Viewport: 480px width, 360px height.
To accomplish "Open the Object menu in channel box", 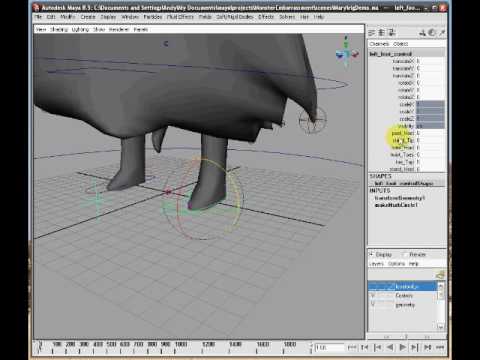I will pos(401,44).
